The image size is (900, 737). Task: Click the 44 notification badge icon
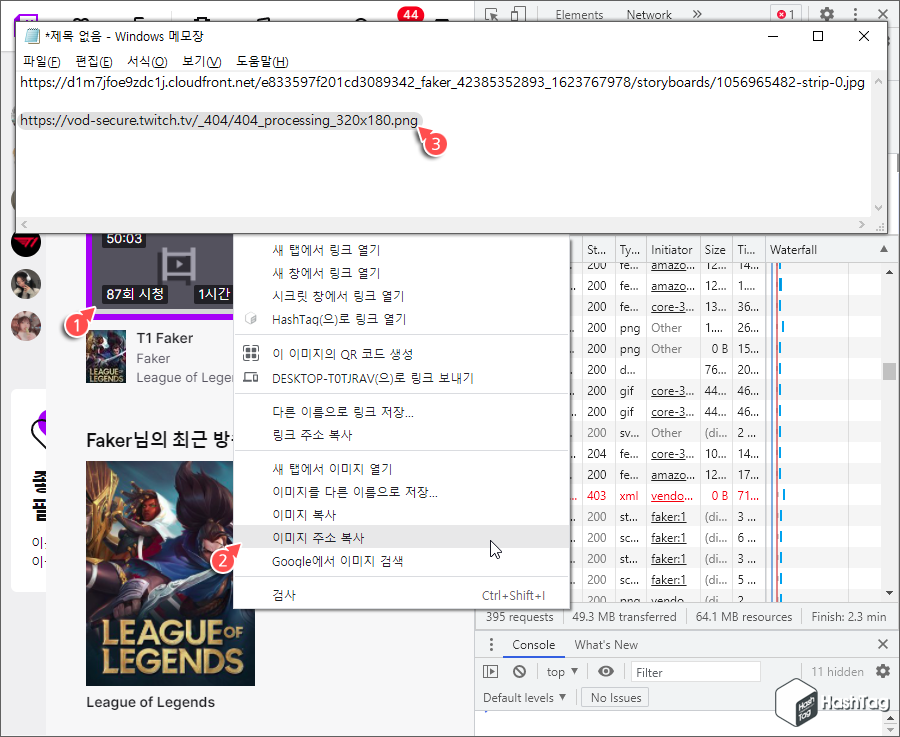410,14
